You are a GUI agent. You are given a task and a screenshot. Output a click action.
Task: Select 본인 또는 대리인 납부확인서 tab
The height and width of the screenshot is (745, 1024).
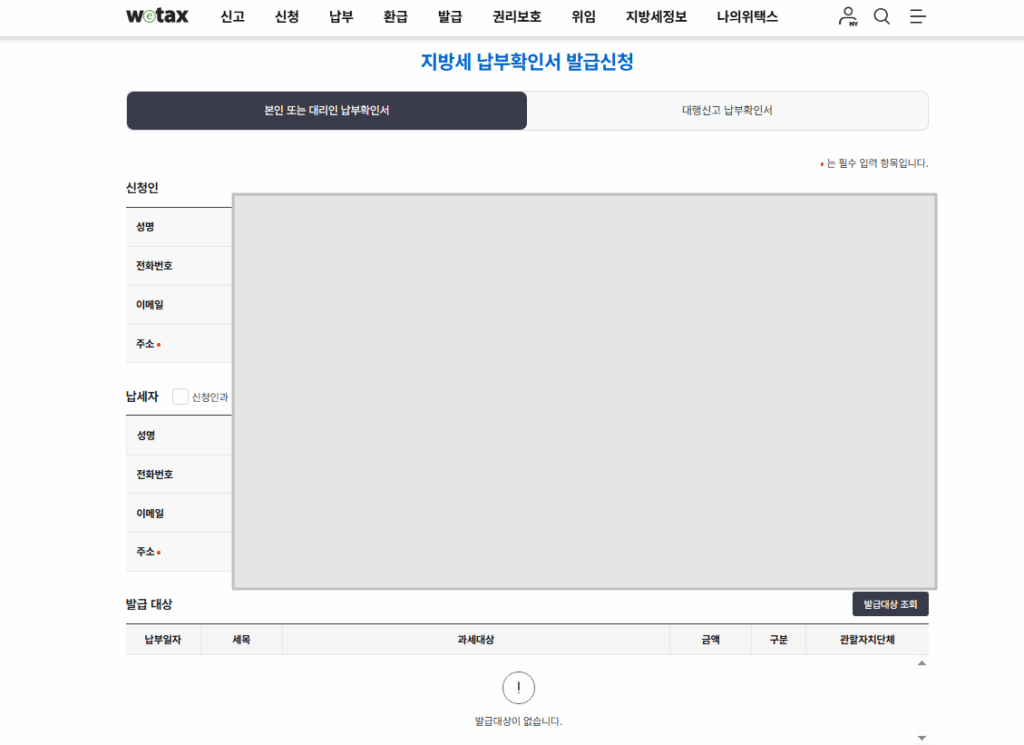tap(327, 110)
